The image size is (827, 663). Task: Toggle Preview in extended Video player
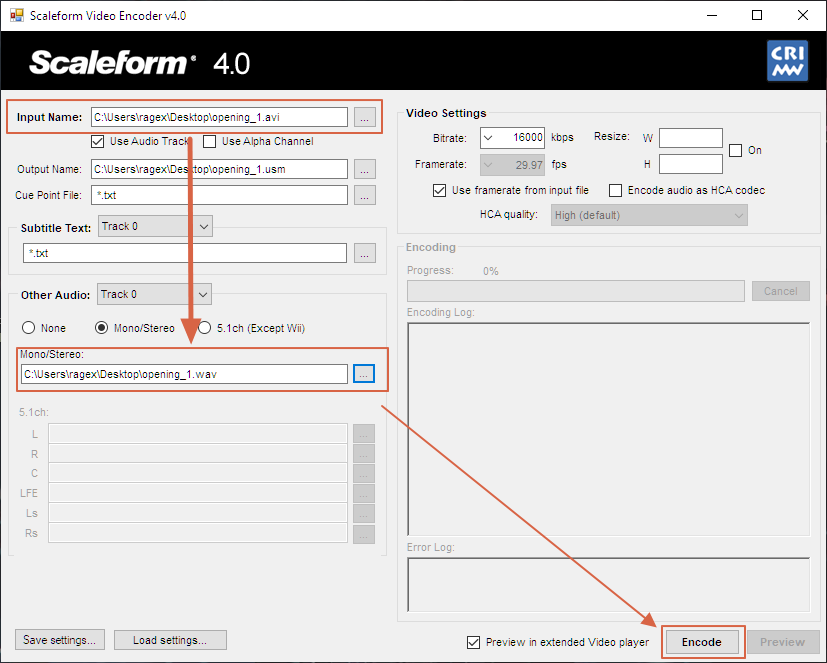tap(473, 642)
